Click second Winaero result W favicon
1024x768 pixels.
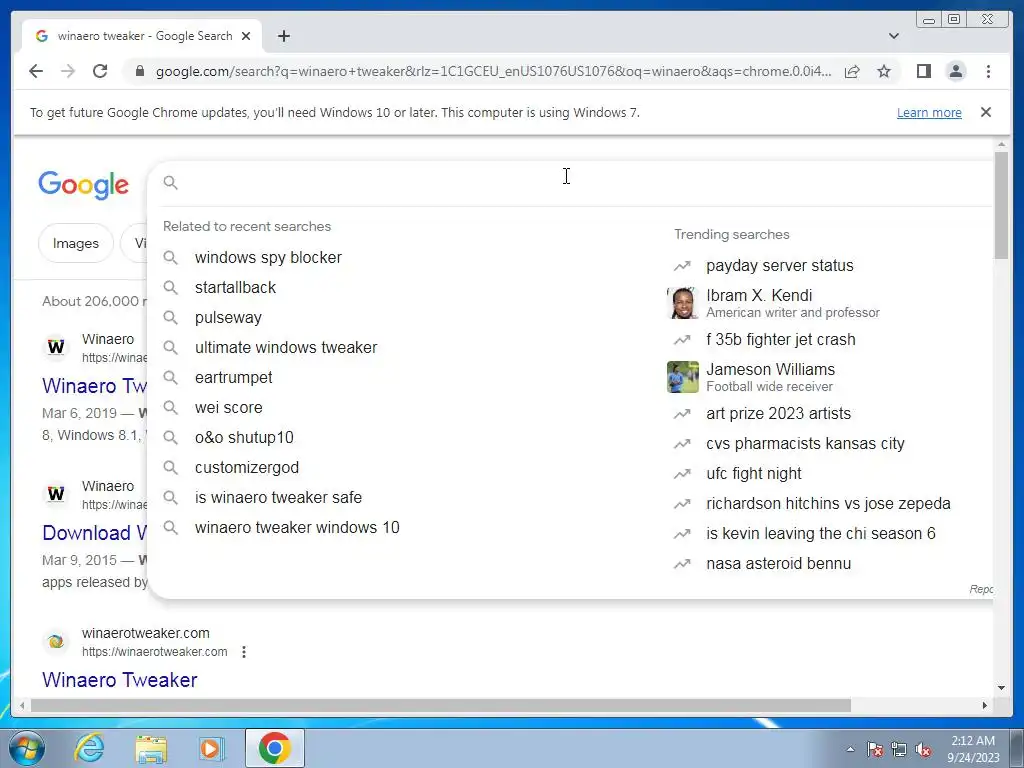tap(56, 494)
